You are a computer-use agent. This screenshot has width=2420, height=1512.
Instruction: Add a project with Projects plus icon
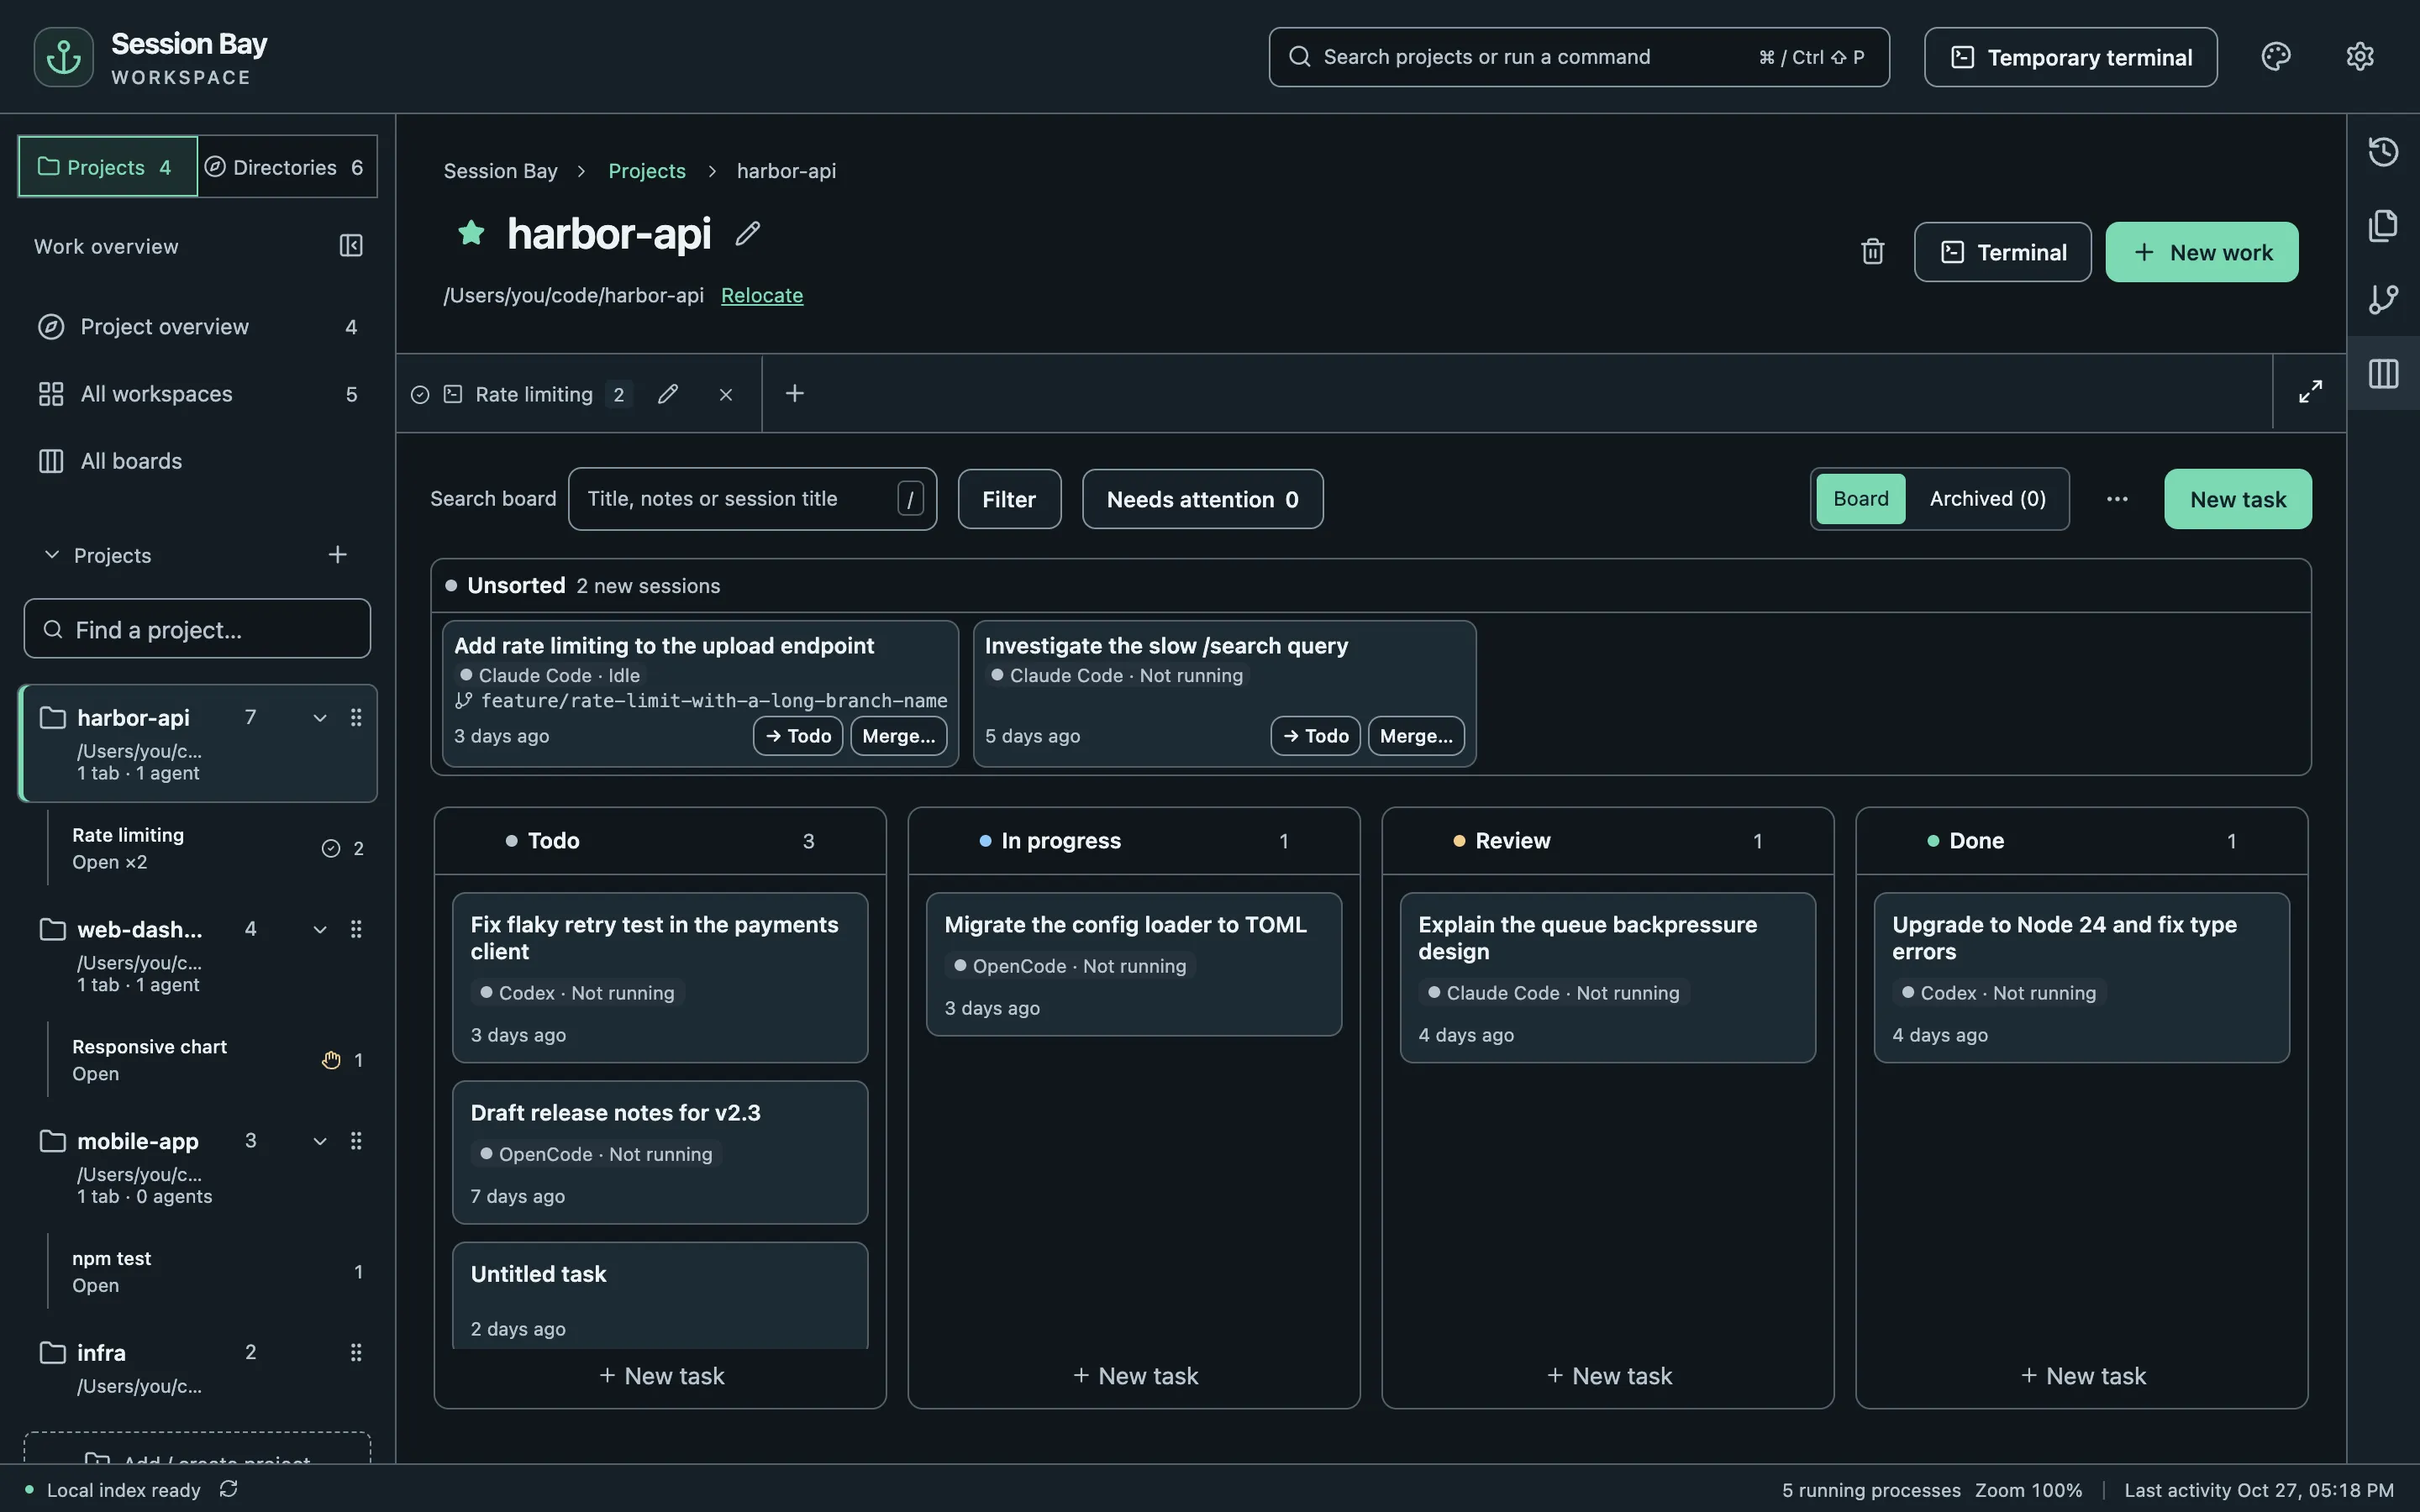pos(338,554)
